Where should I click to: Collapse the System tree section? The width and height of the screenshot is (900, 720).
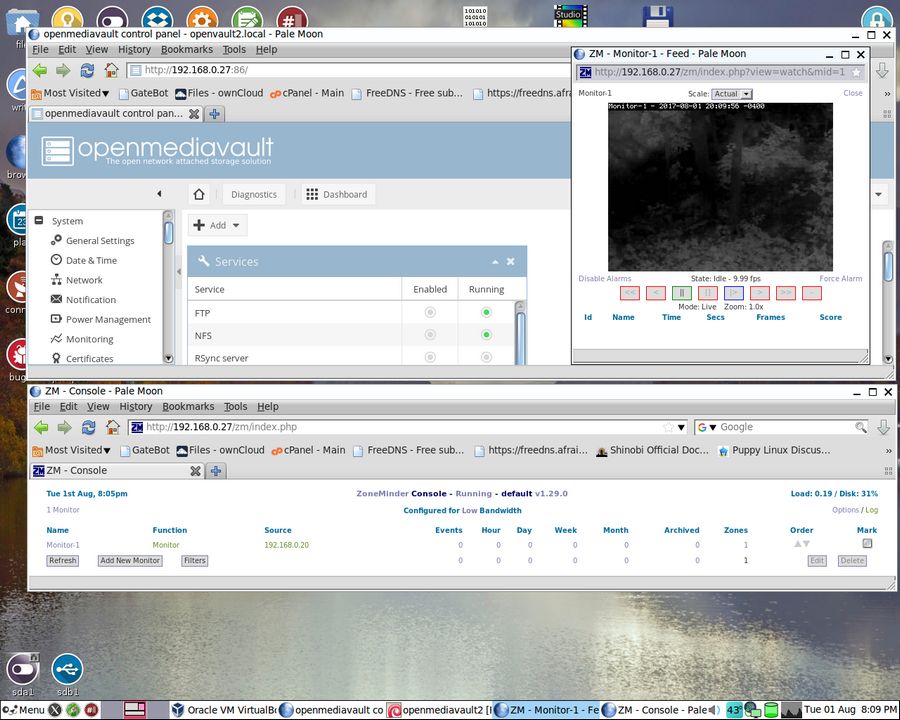pos(39,220)
